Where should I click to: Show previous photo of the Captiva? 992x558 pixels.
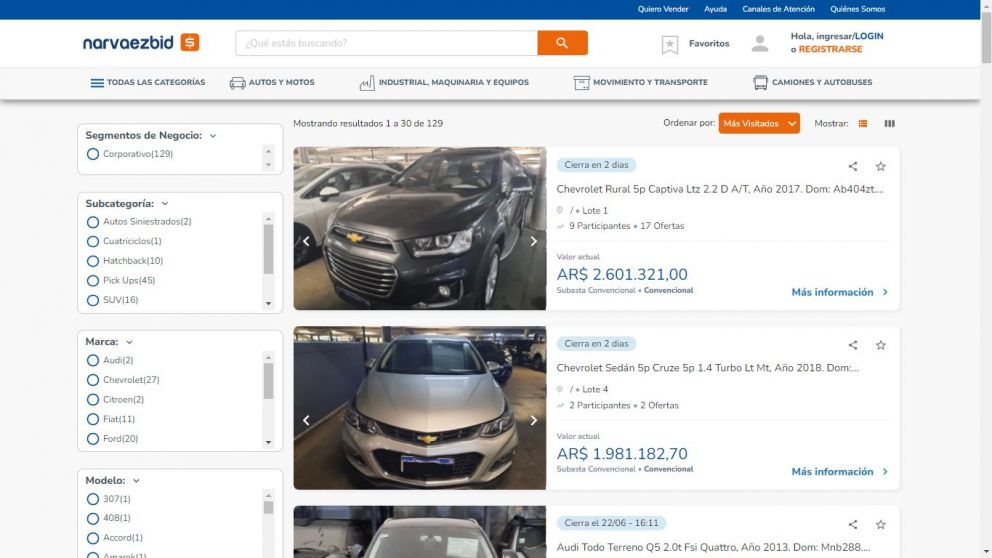pos(306,241)
